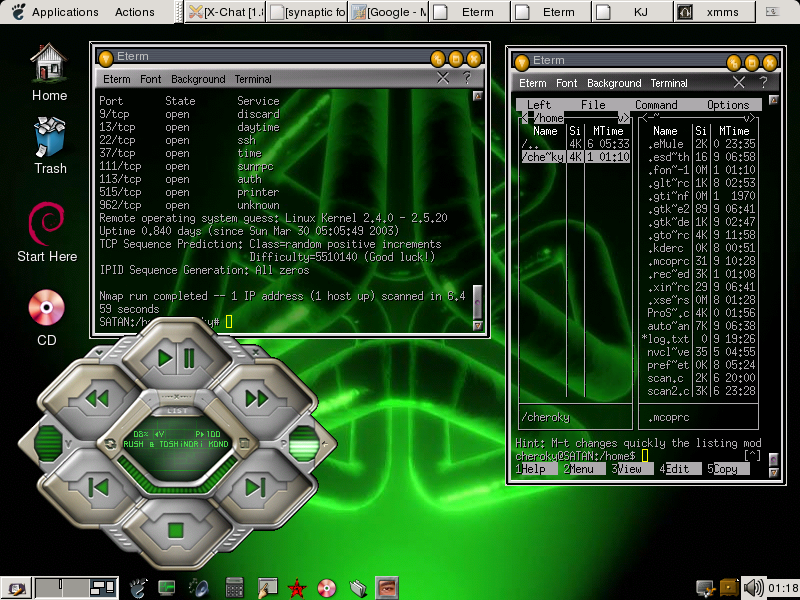Viewport: 800px width, 600px height.
Task: Open the Home desktop icon
Action: tap(49, 72)
